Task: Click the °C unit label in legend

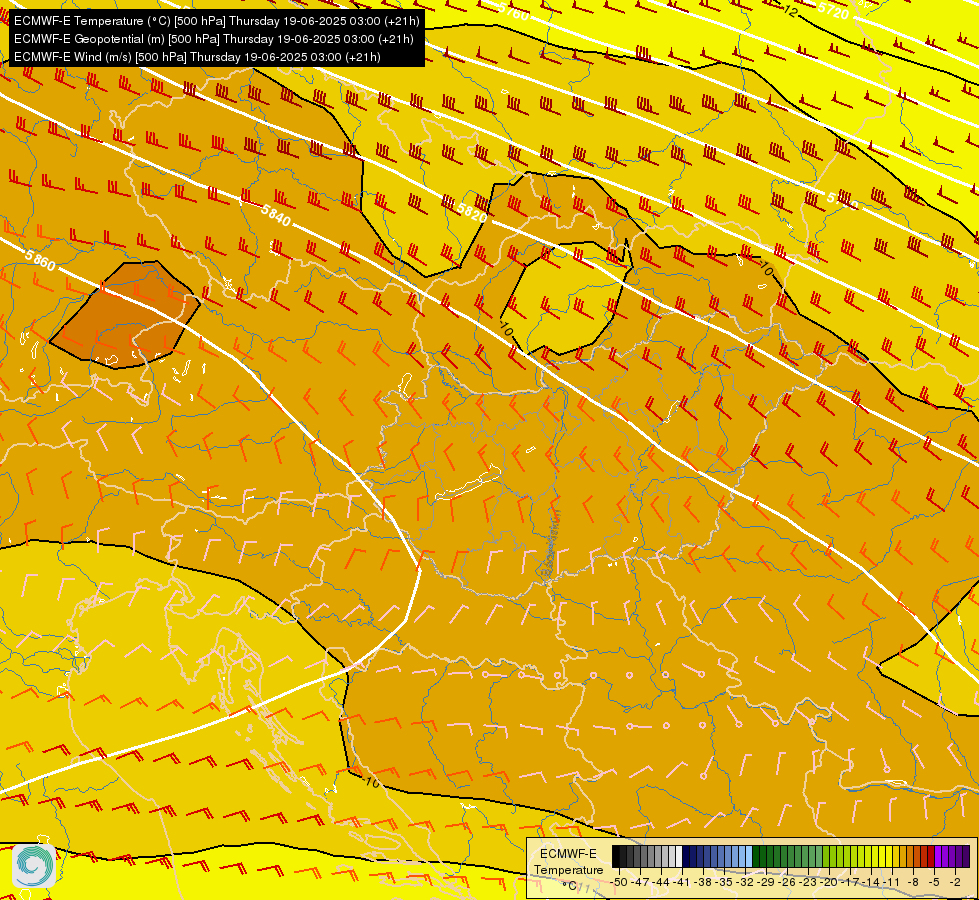Action: 569,886
